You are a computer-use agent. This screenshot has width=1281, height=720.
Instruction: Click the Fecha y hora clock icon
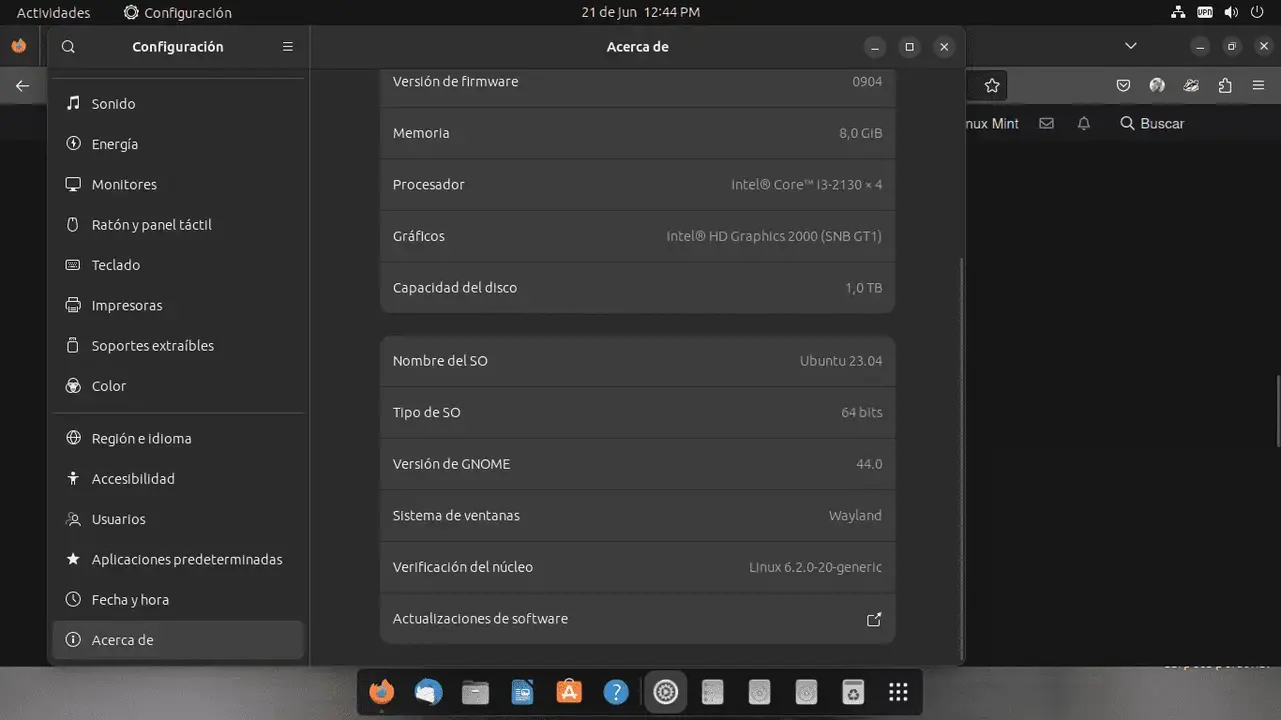[73, 600]
